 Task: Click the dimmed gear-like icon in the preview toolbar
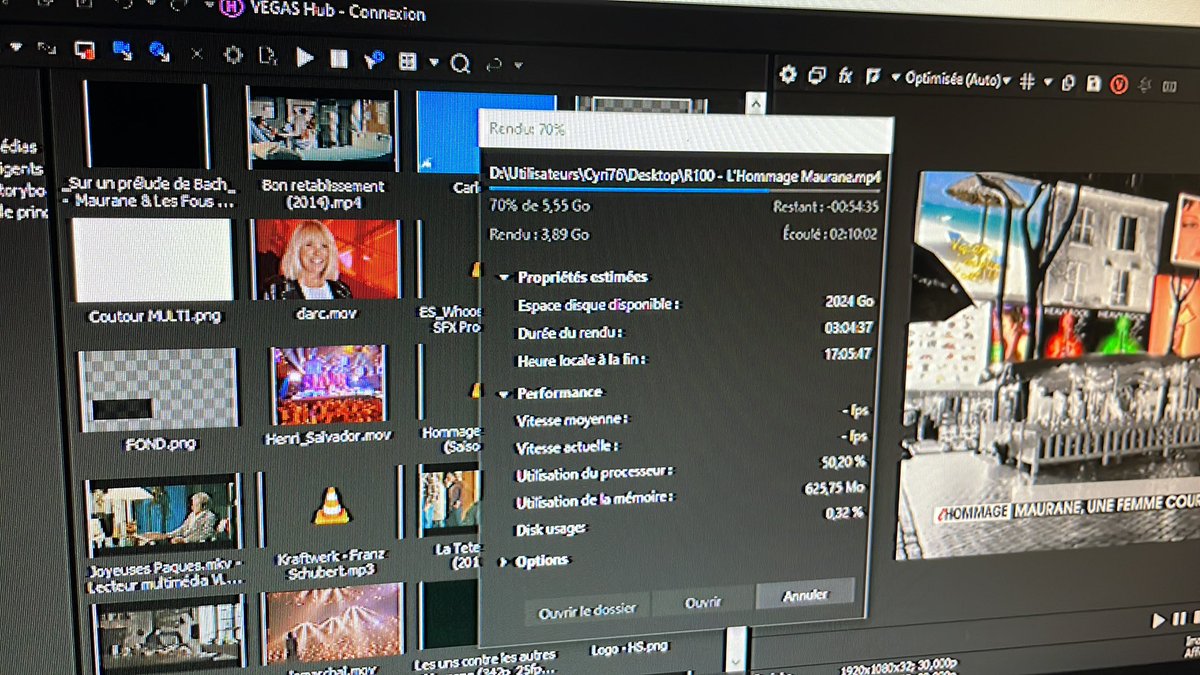(x=1145, y=86)
